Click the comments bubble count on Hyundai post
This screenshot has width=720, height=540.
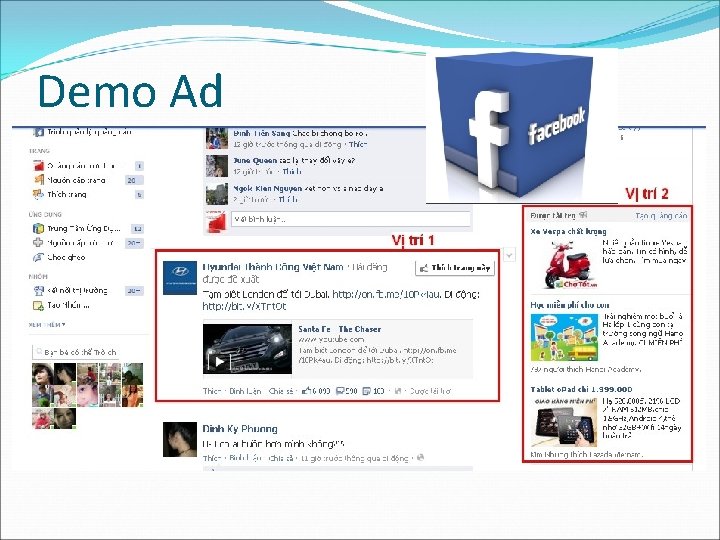(x=347, y=391)
